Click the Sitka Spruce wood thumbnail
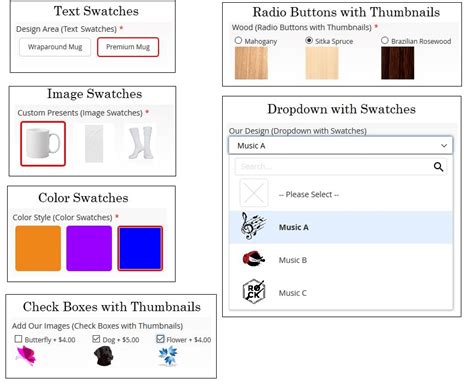474x390 pixels. [322, 63]
